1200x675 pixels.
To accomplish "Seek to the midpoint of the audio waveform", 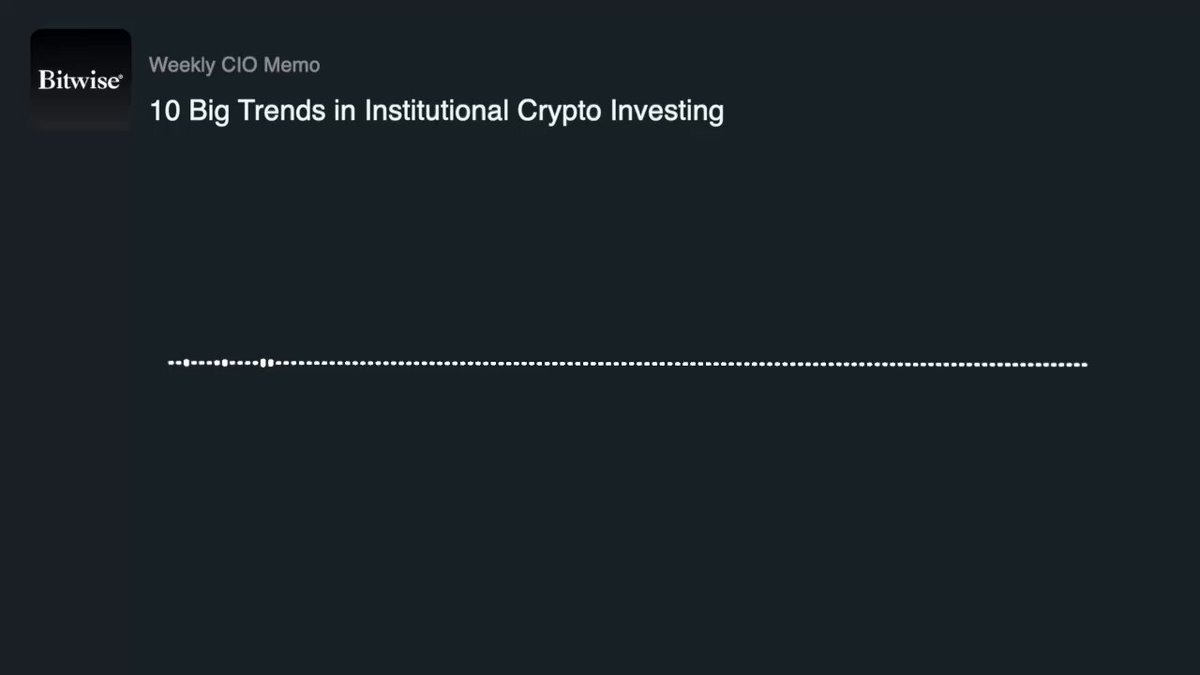I will (x=627, y=364).
